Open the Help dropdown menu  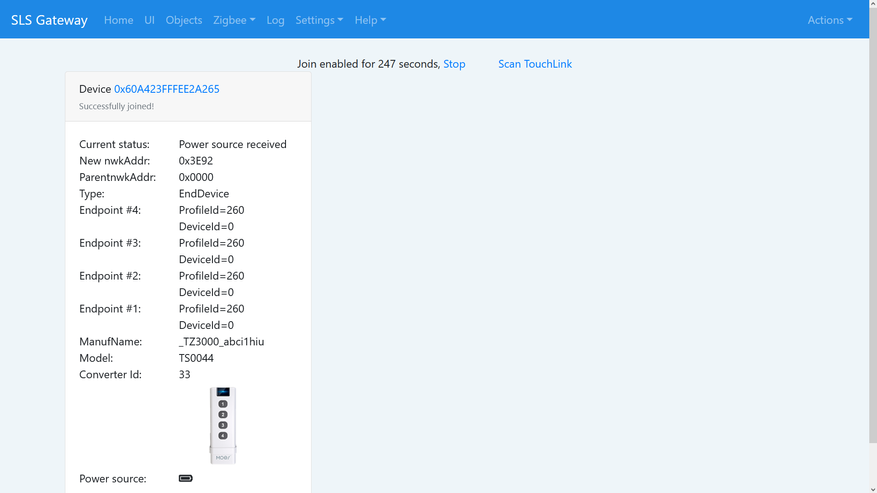(x=370, y=20)
